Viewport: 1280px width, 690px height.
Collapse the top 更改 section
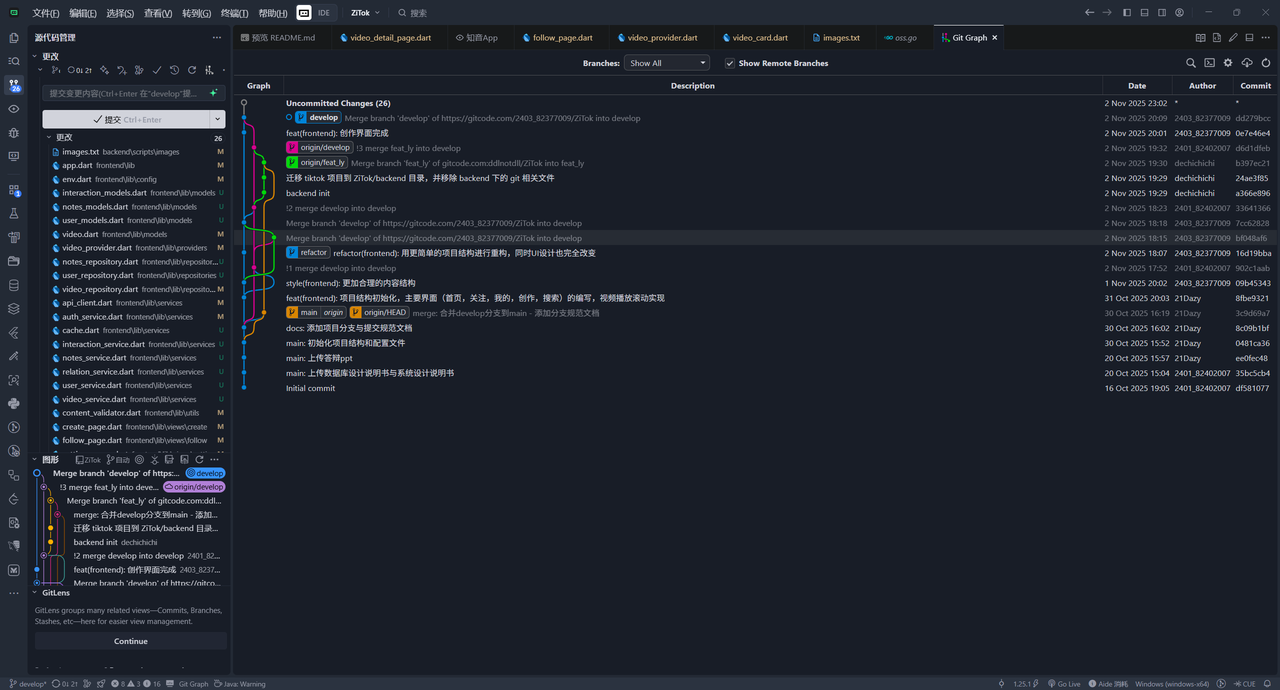click(x=37, y=57)
